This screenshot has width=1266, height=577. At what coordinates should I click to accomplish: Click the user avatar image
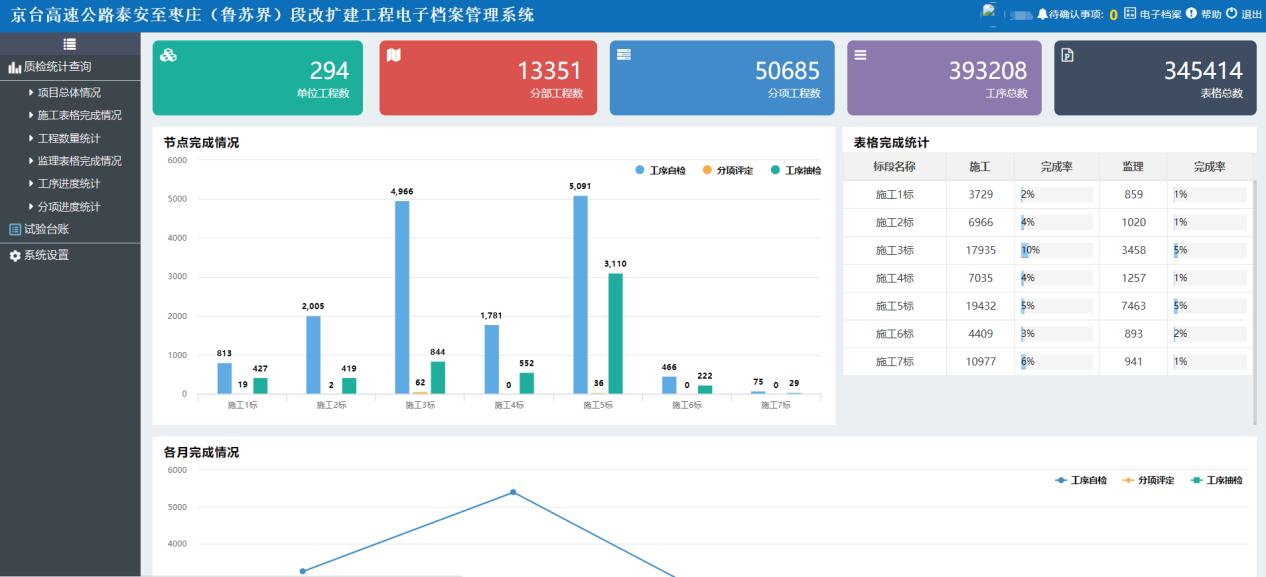pyautogui.click(x=990, y=12)
